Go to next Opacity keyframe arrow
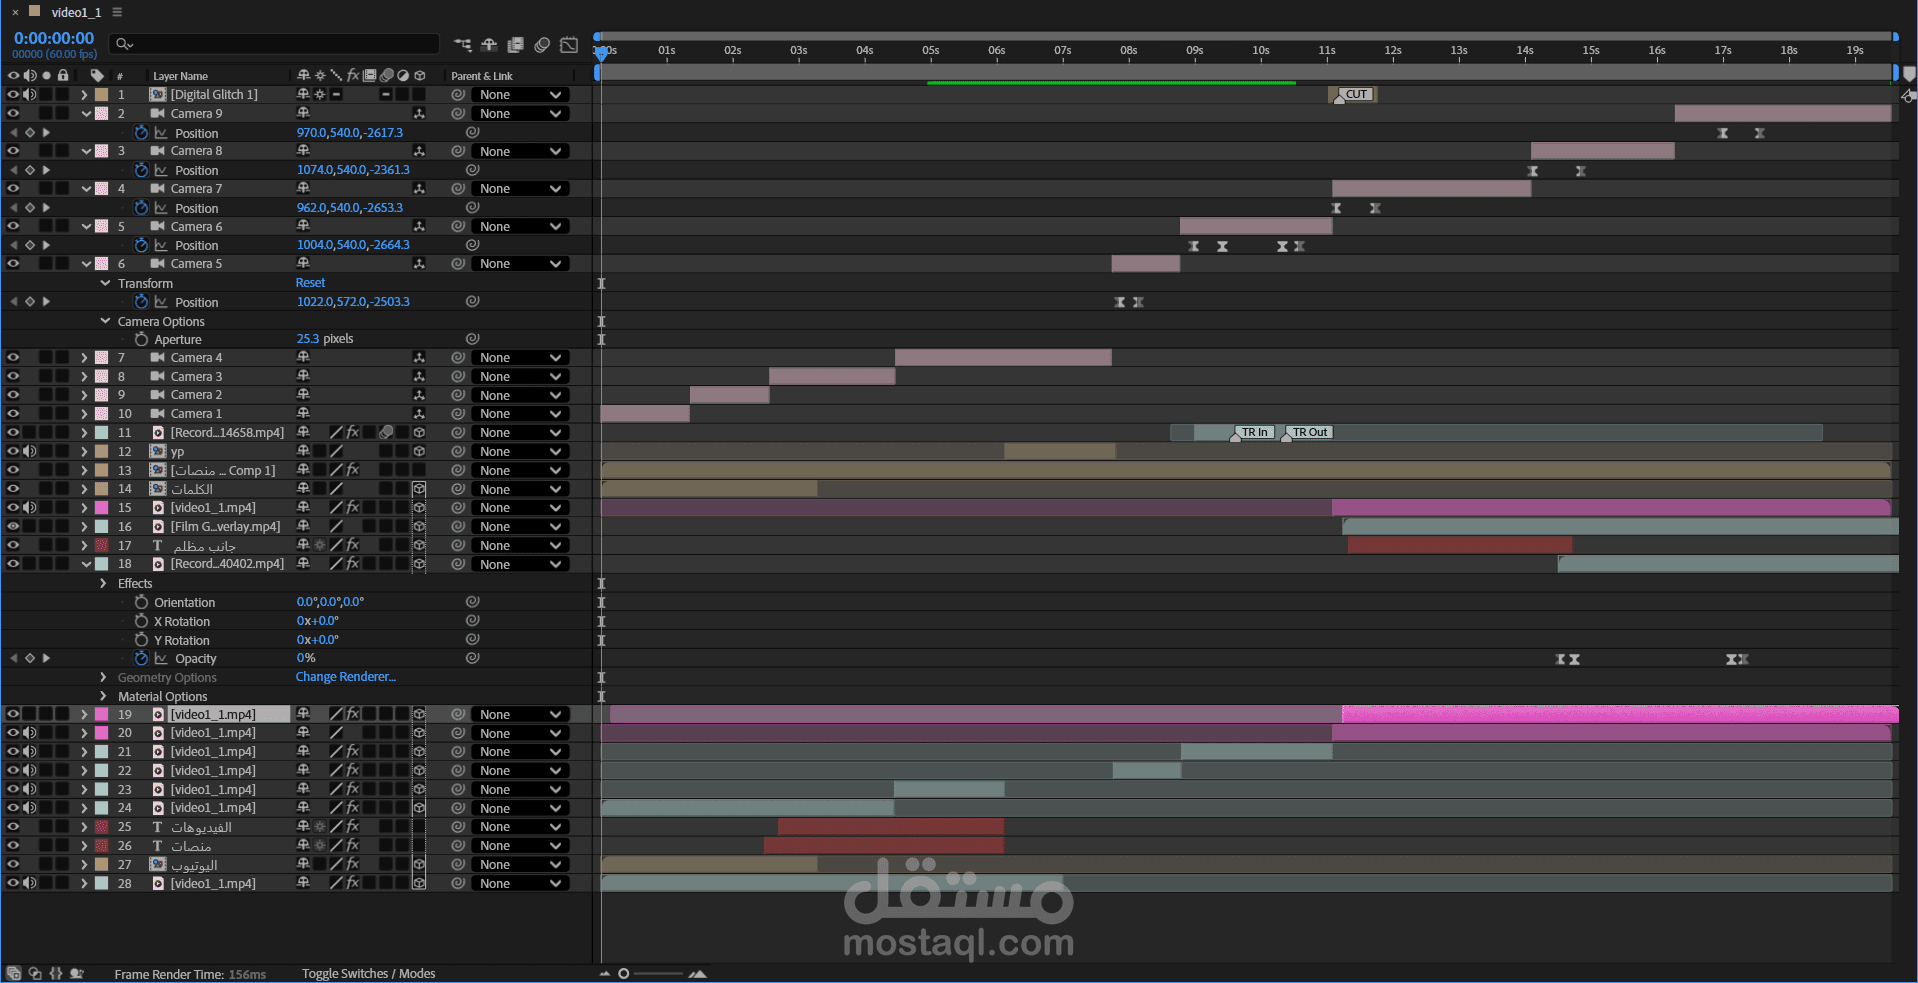 [x=46, y=658]
